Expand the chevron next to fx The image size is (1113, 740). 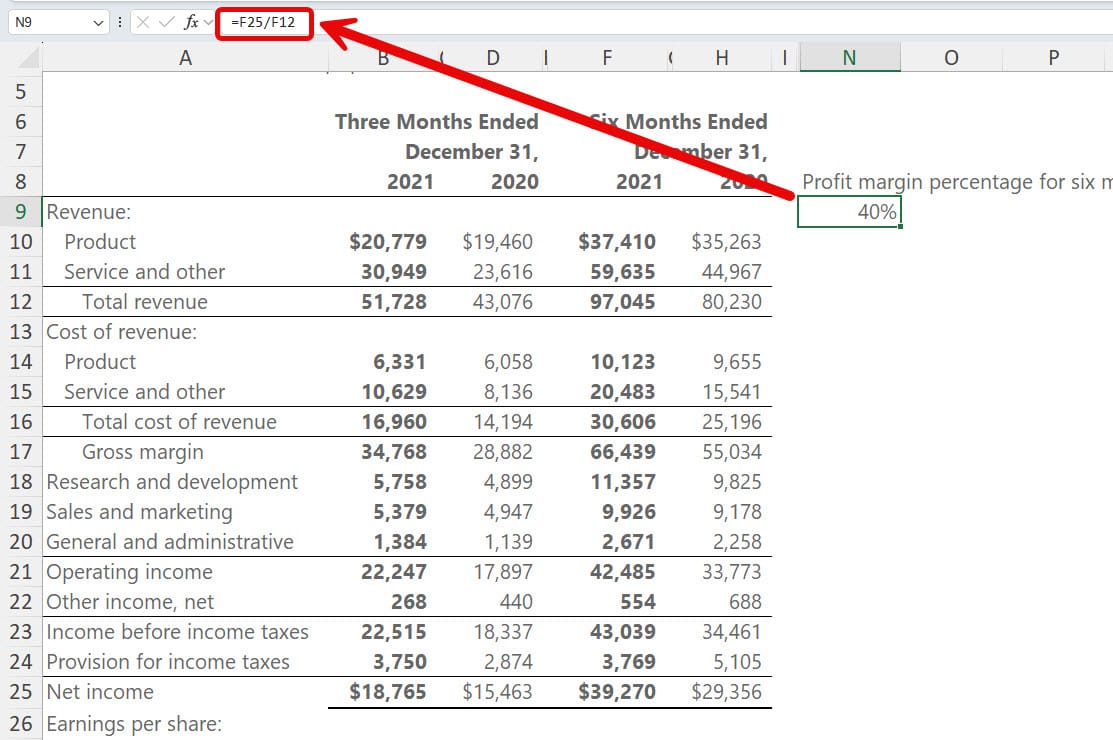pos(208,22)
